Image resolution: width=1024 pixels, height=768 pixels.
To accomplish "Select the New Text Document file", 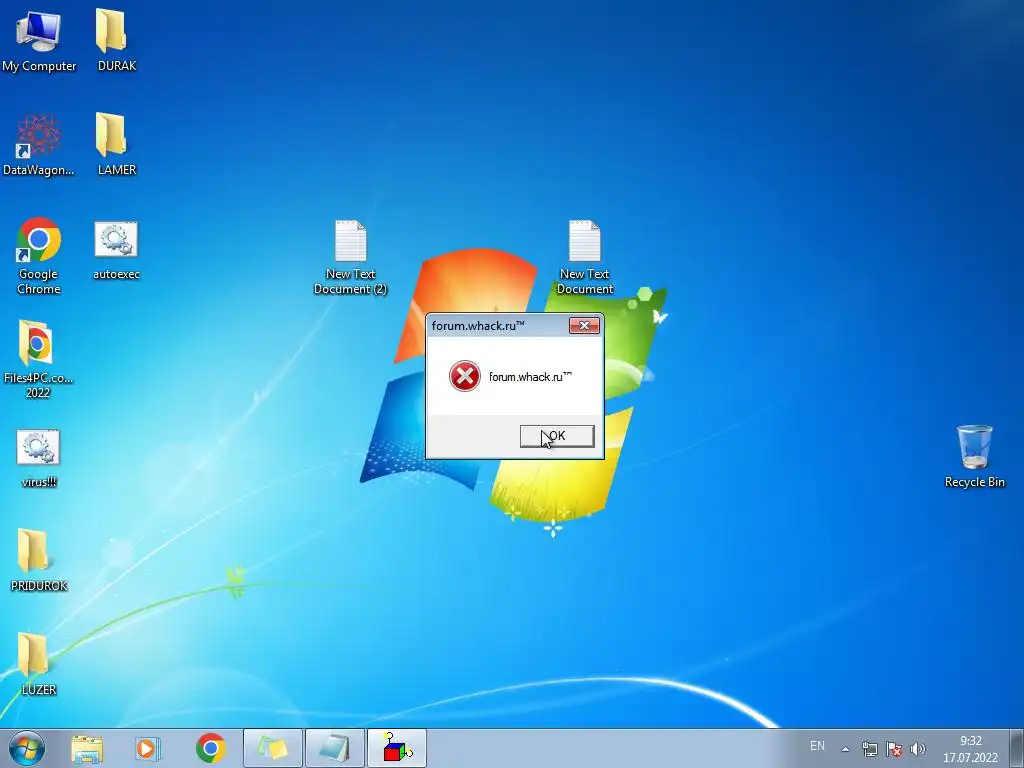I will coord(584,257).
